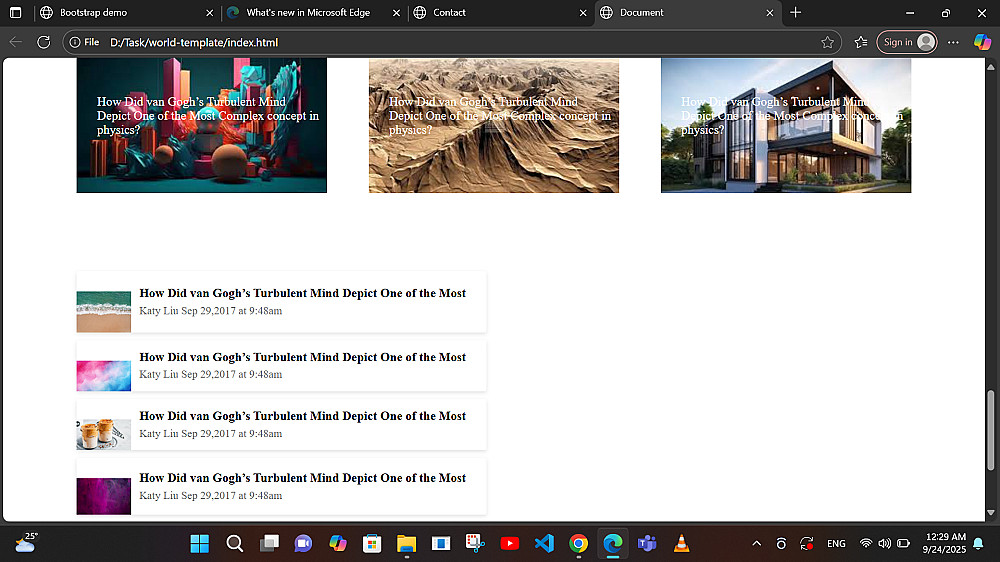Close the What's new in Microsoft Edge tab
This screenshot has height=562, width=1000.
(x=396, y=13)
